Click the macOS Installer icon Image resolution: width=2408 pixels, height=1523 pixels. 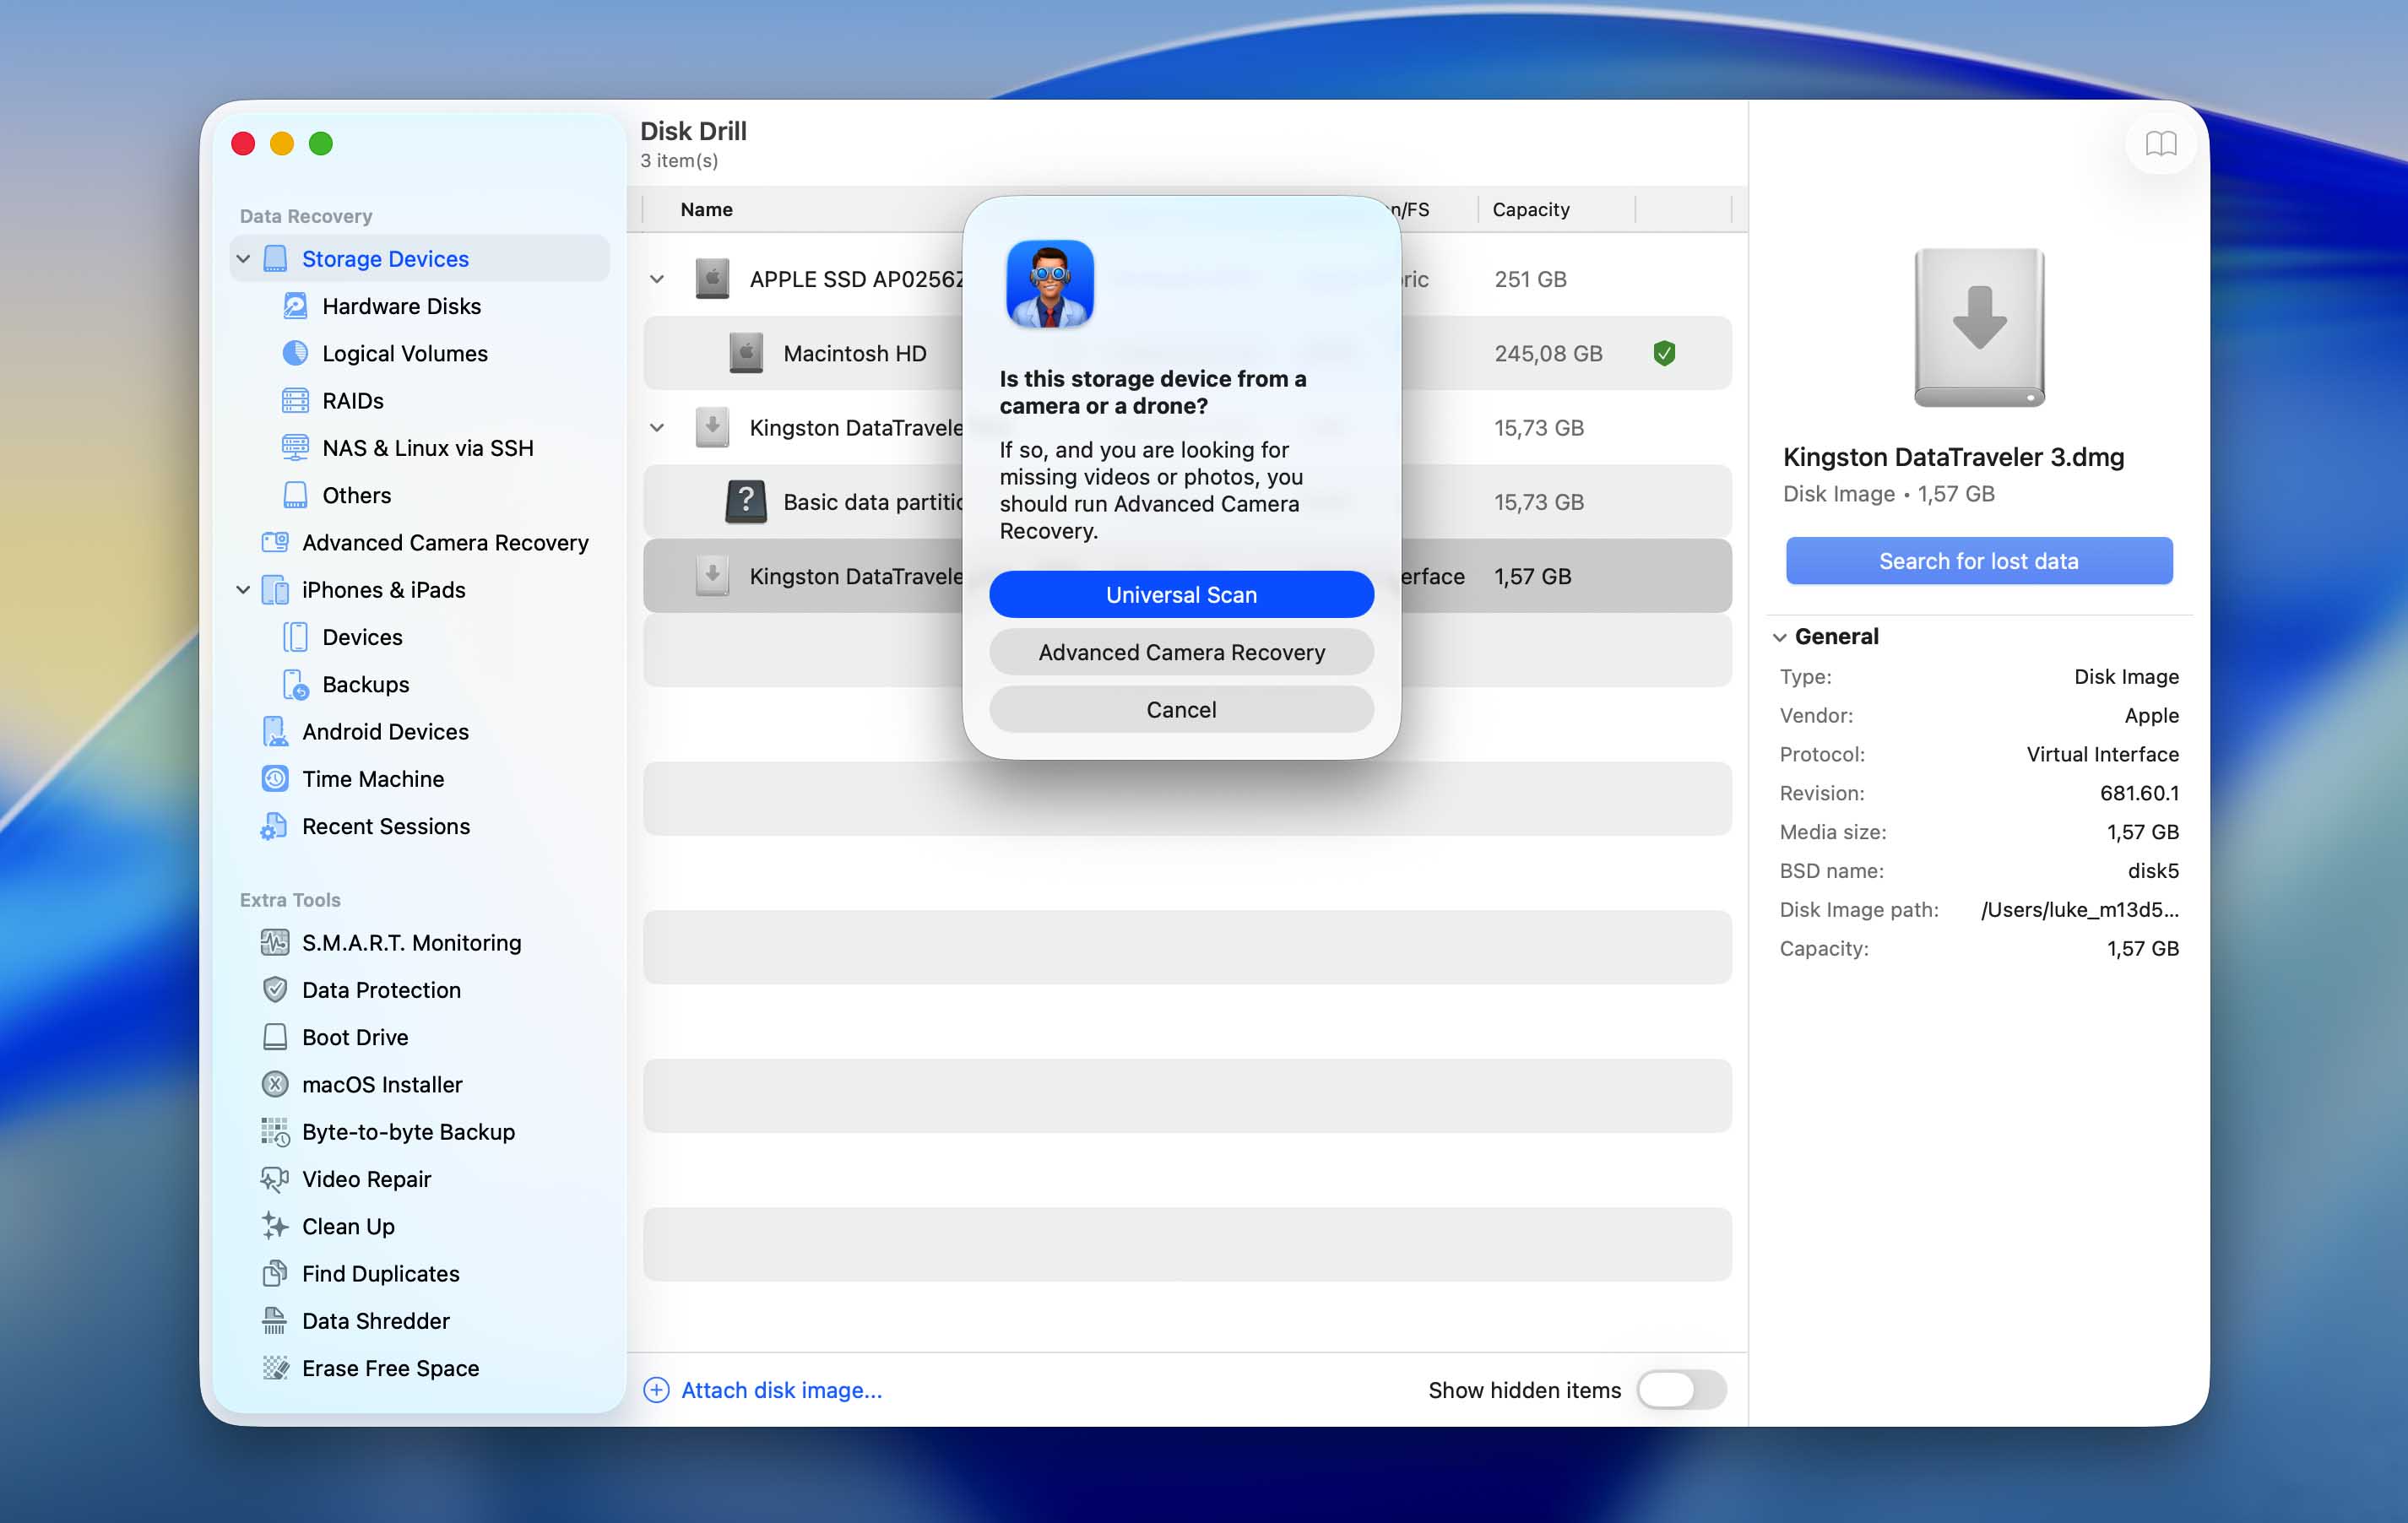click(x=275, y=1084)
